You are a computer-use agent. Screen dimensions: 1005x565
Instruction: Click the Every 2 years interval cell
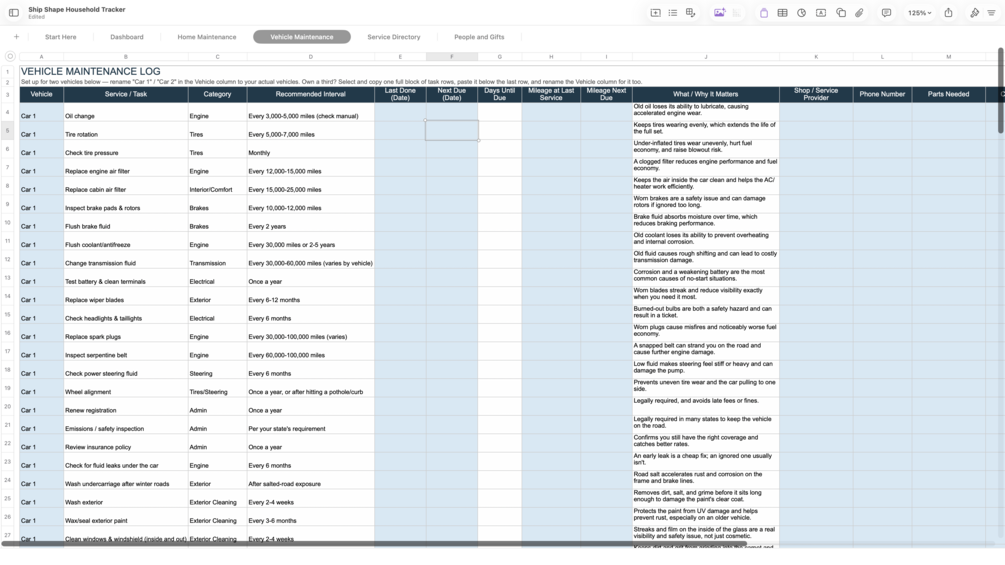tap(311, 223)
